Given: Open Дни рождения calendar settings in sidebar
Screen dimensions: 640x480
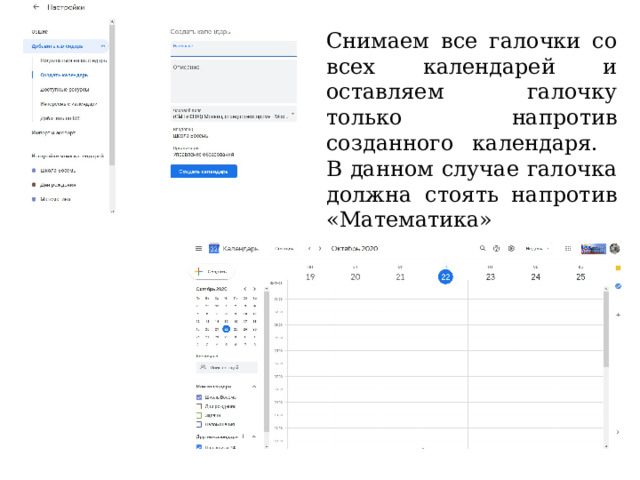Looking at the screenshot, I should [58, 184].
